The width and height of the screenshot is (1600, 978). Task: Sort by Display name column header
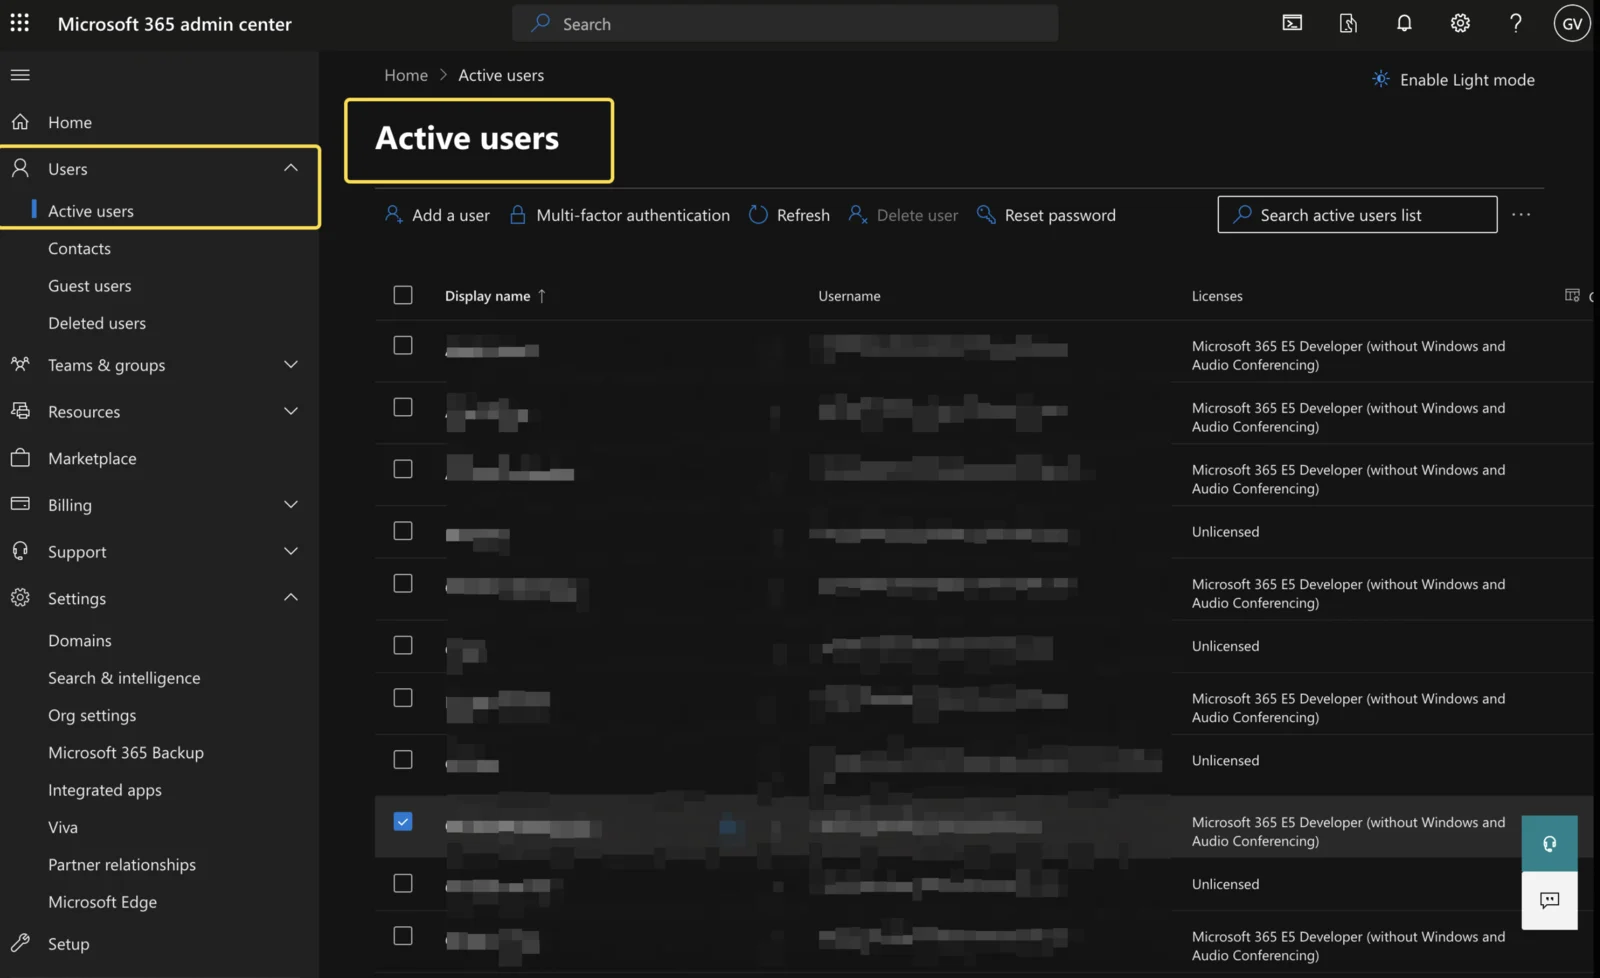pos(496,296)
